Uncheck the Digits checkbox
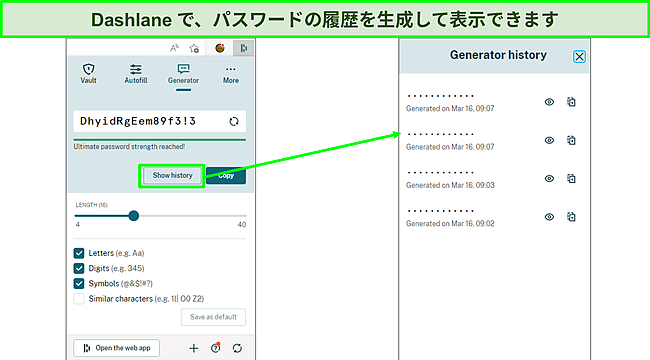Screen dimensions: 650x360 point(79,268)
